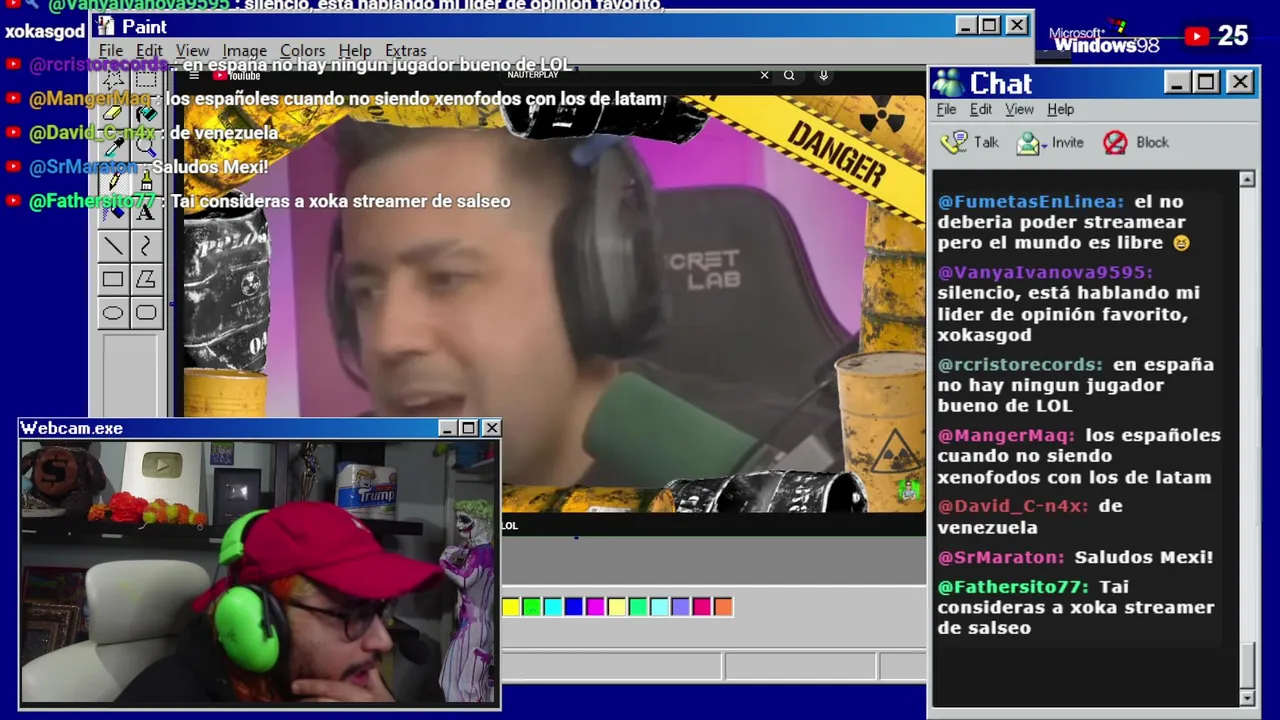Viewport: 1280px width, 720px height.
Task: Open the Chat window File menu
Action: point(946,109)
